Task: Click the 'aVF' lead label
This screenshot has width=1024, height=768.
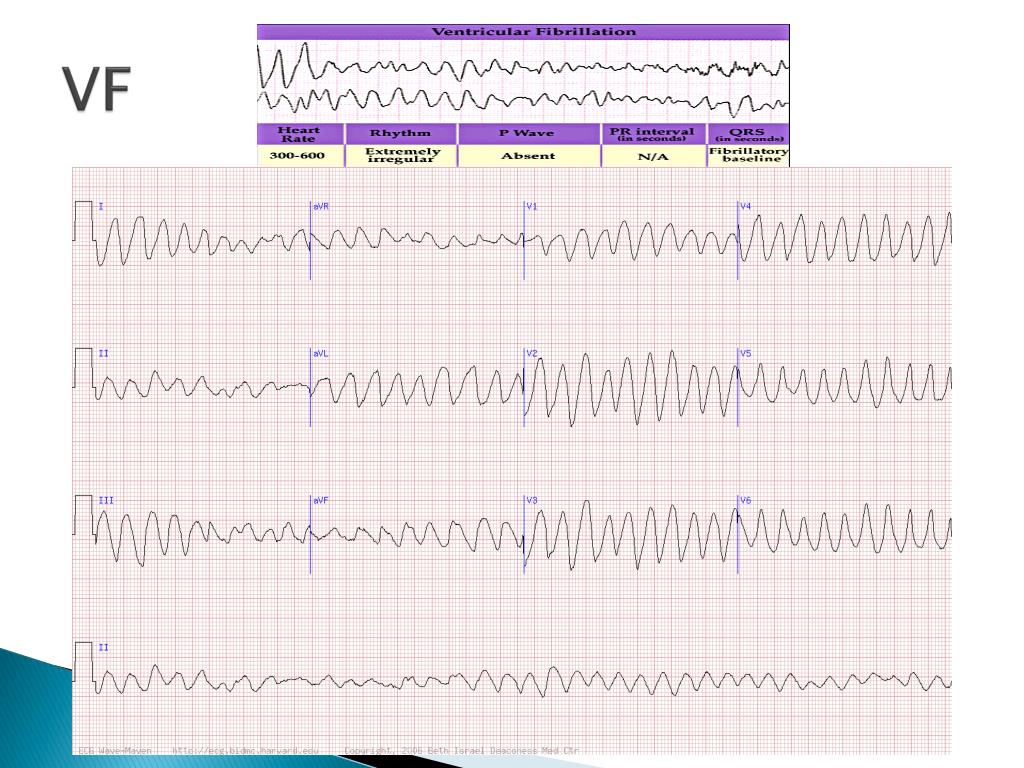Action: pos(321,500)
